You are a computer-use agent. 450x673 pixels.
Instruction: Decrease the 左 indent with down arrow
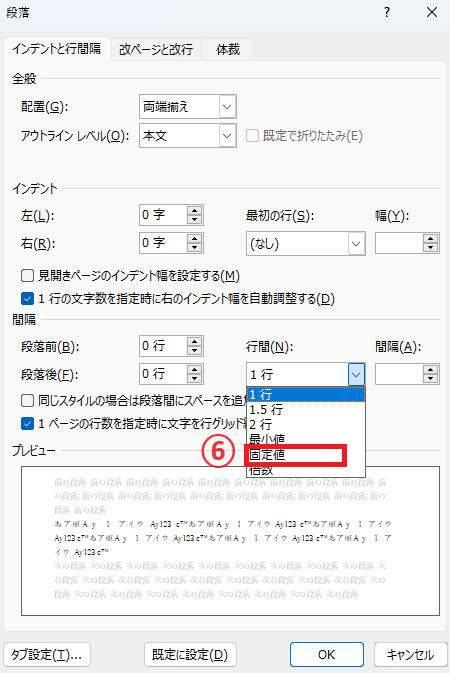point(195,219)
